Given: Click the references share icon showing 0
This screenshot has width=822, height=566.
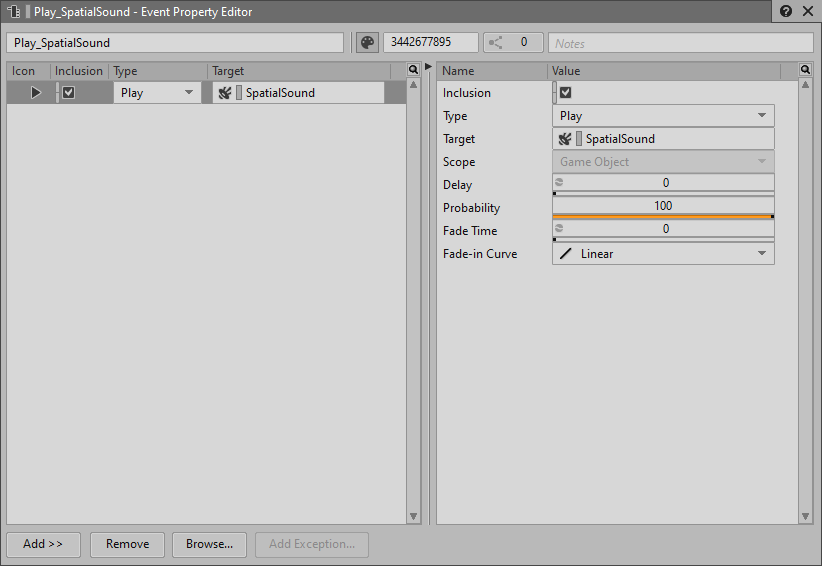Looking at the screenshot, I should click(x=495, y=43).
